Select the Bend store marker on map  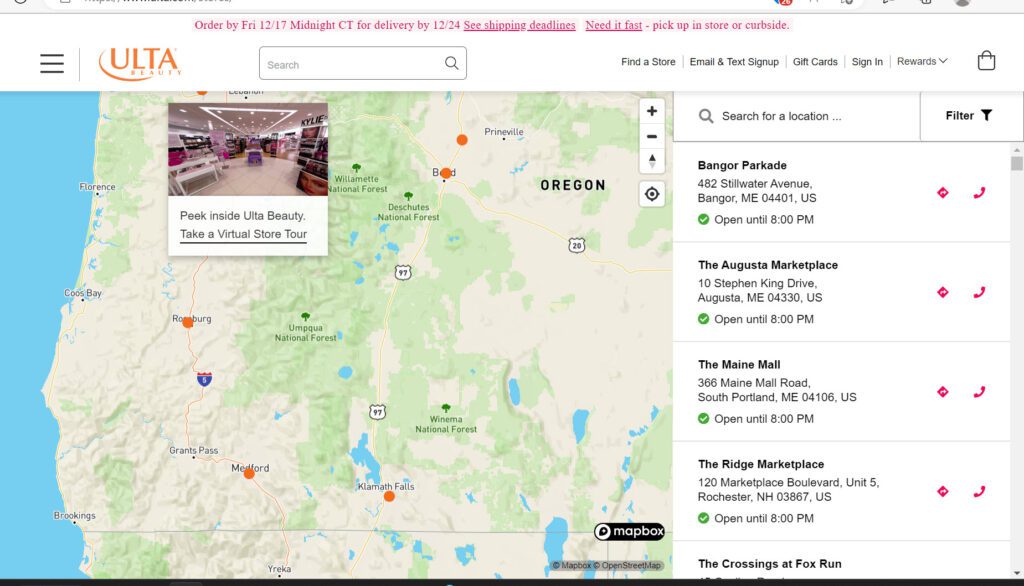(445, 173)
